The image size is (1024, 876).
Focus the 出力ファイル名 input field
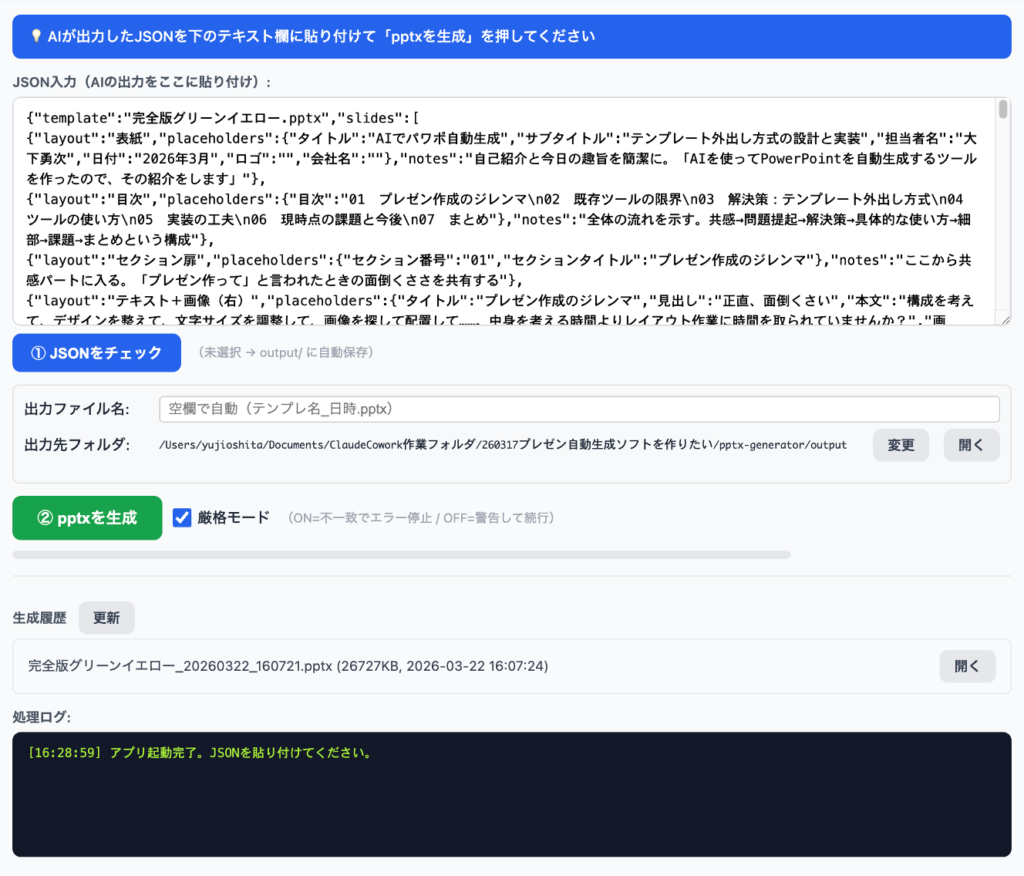(579, 409)
